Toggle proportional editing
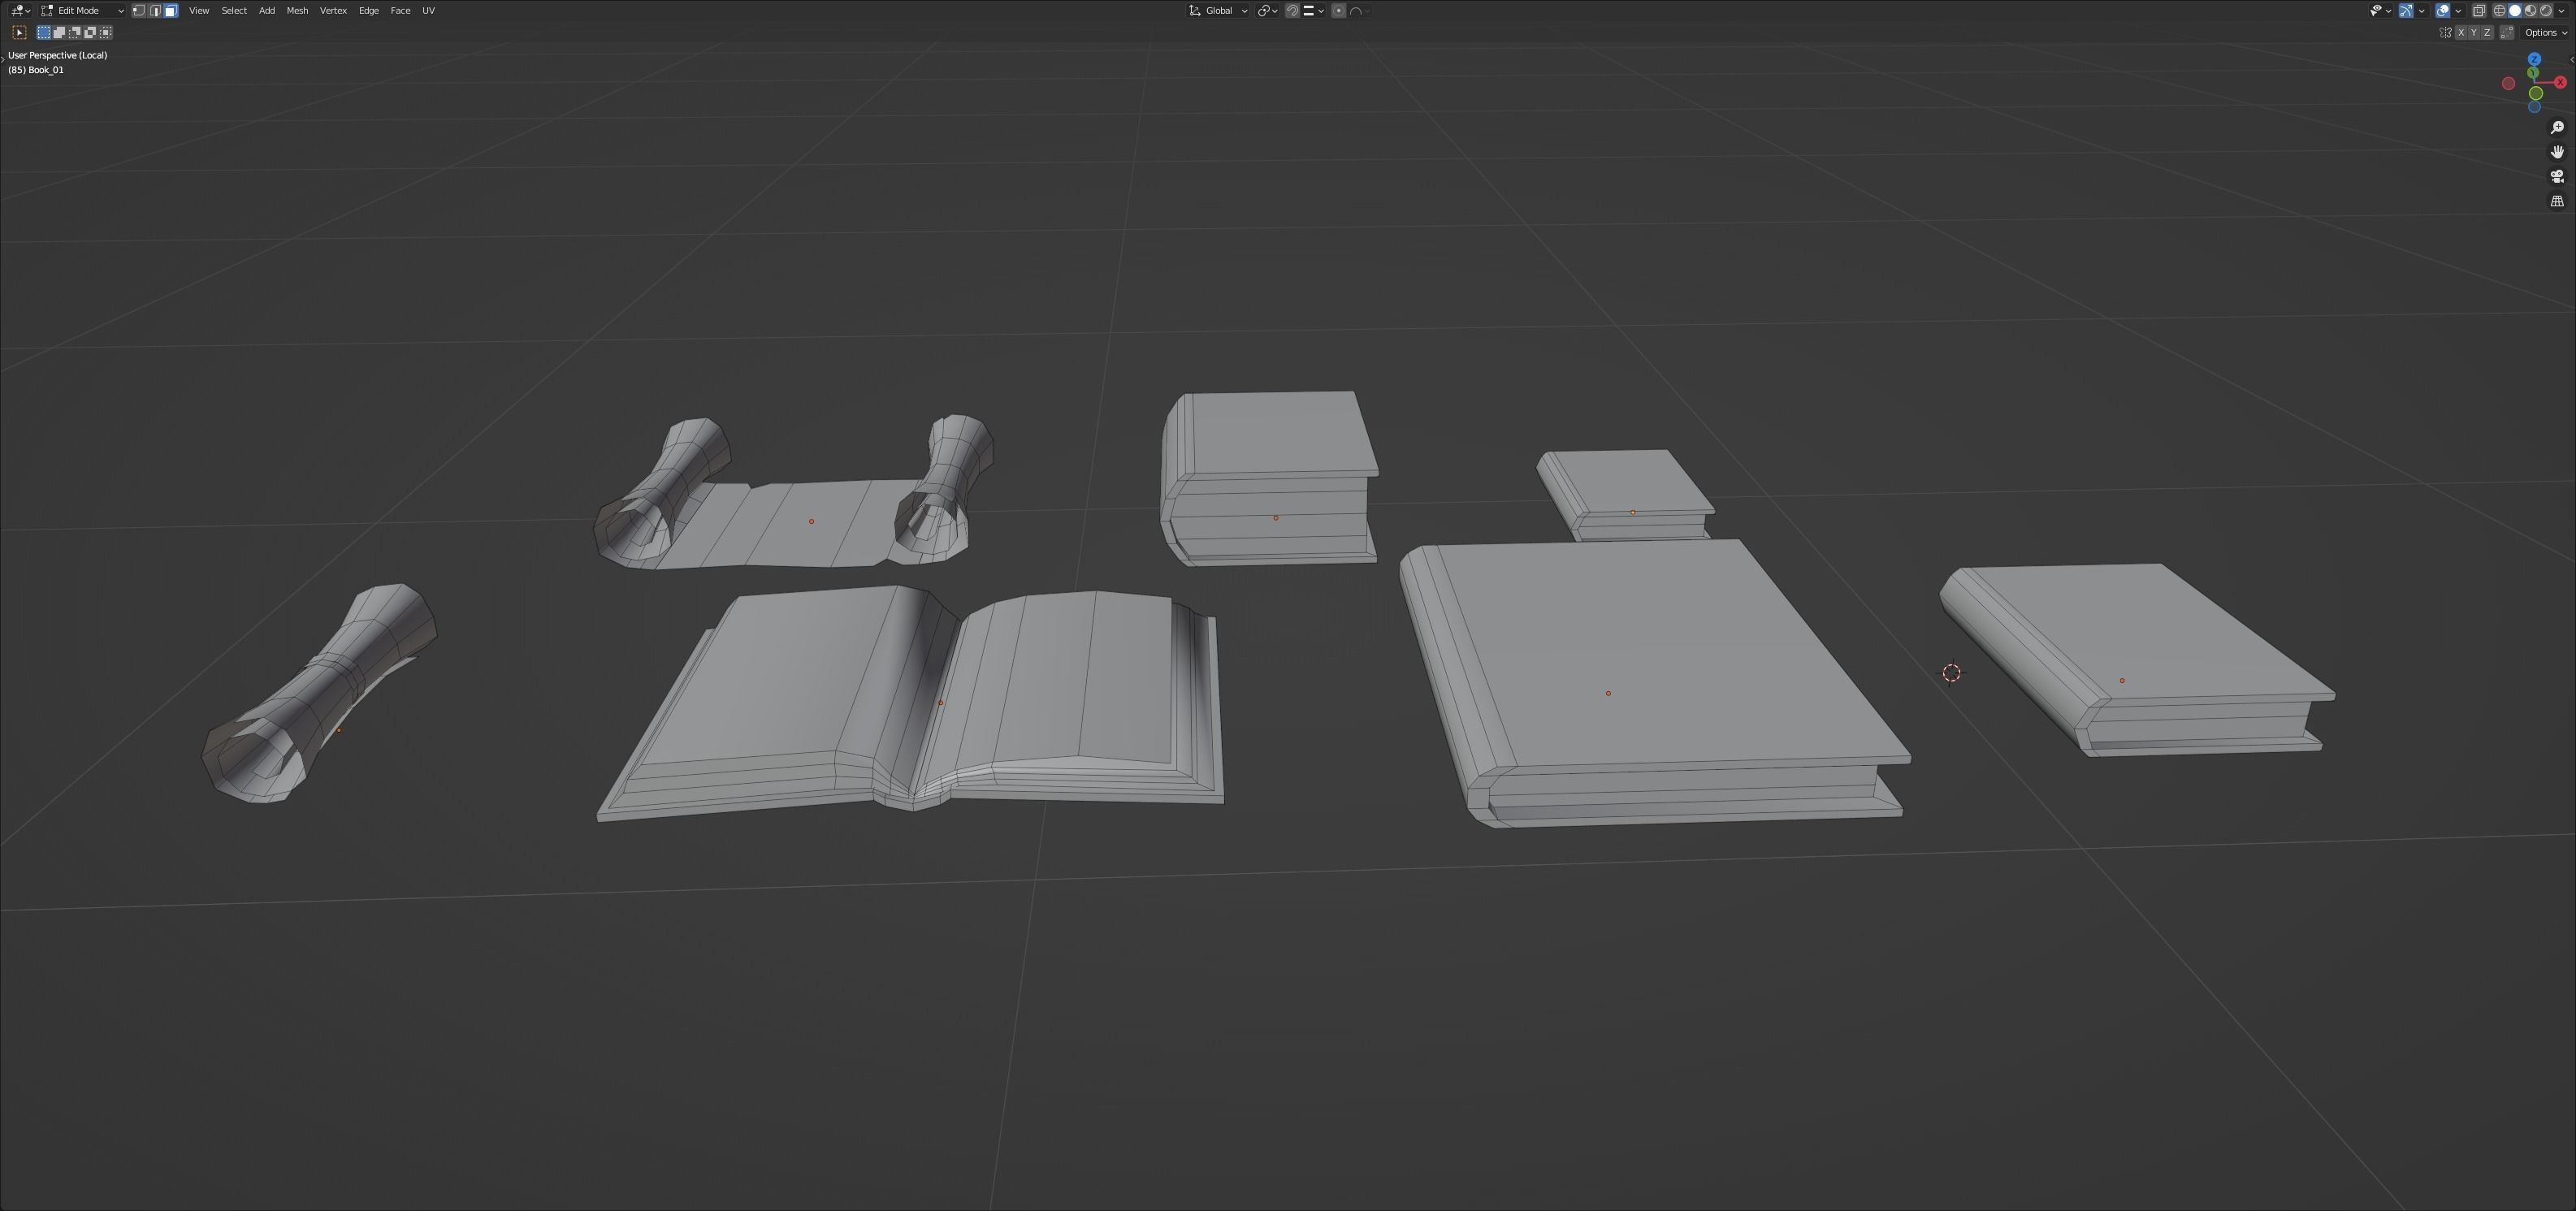This screenshot has width=2576, height=1211. 1339,10
